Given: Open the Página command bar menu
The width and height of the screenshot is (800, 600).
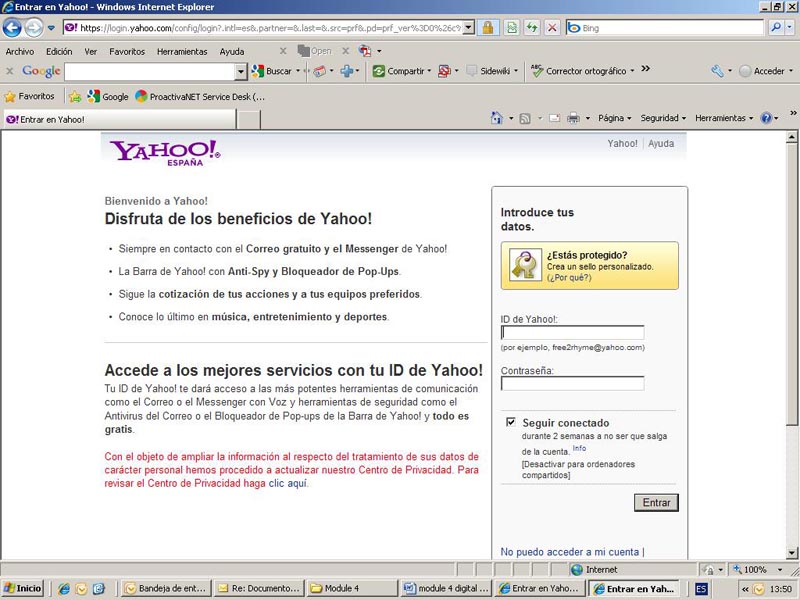Looking at the screenshot, I should [x=614, y=118].
